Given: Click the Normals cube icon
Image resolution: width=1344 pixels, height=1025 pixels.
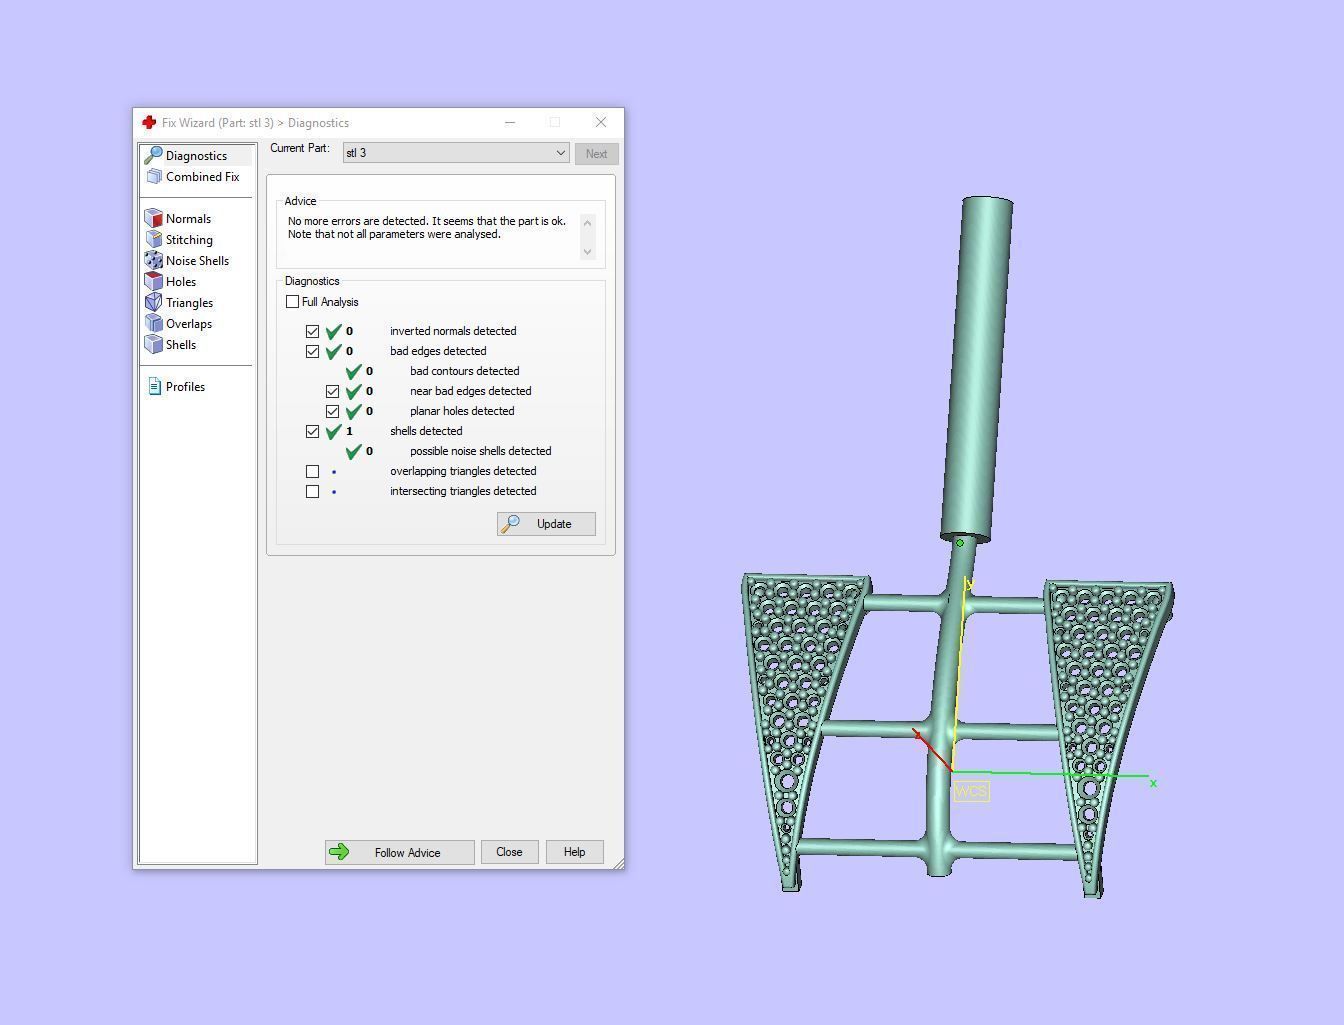Looking at the screenshot, I should [x=154, y=218].
